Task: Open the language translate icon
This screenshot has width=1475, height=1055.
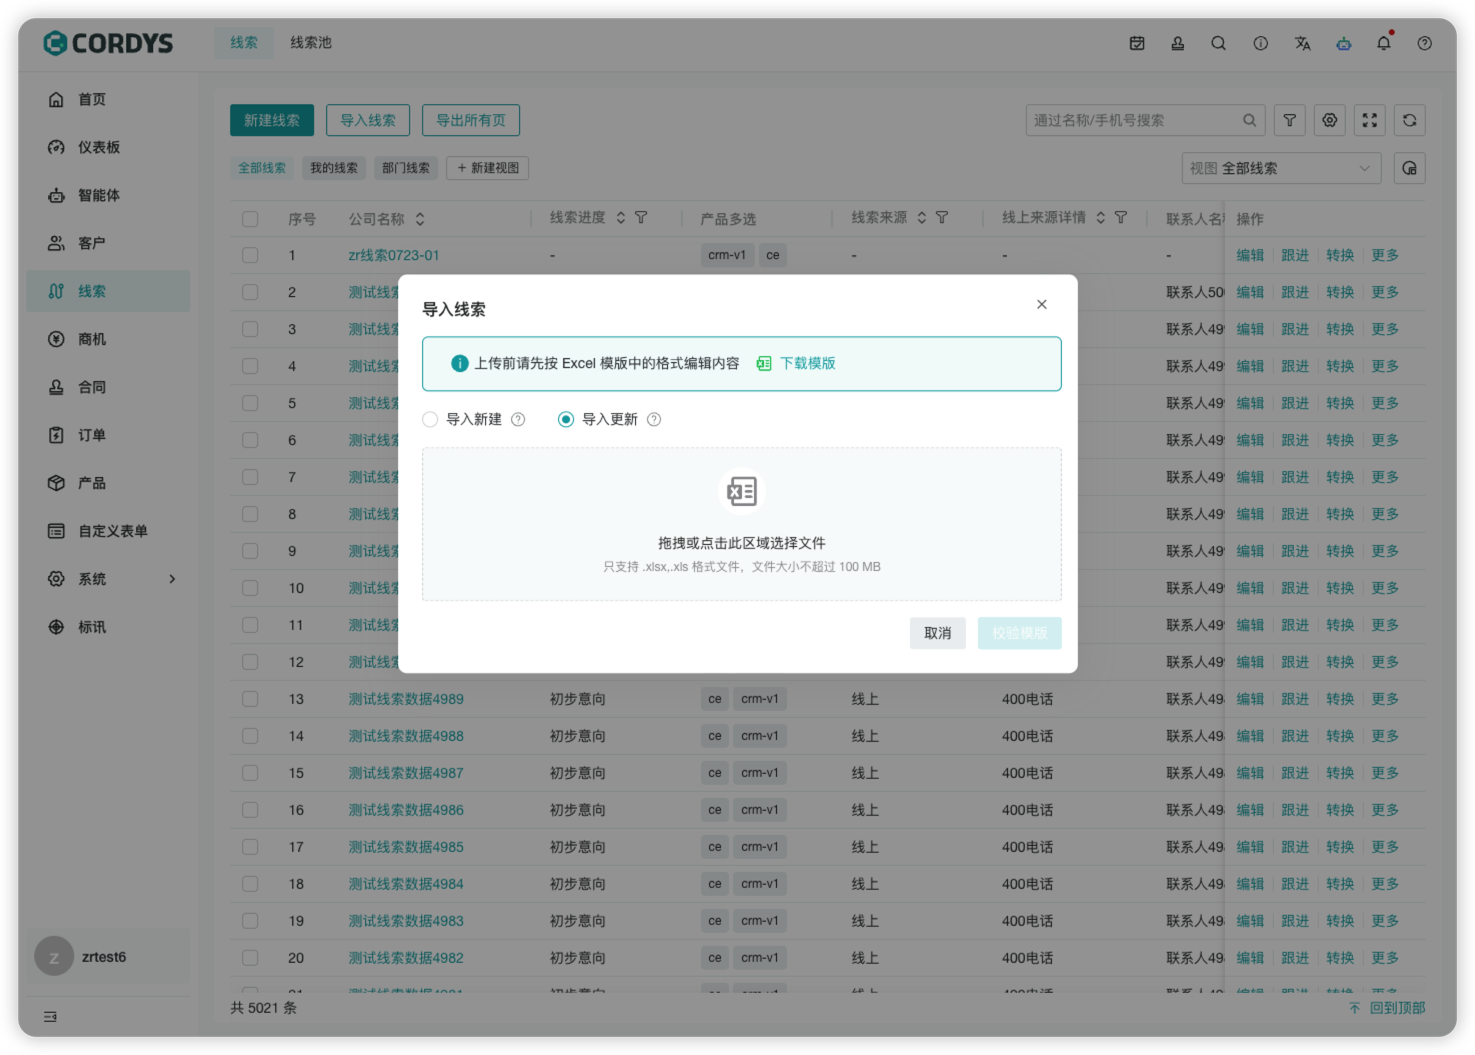Action: pos(1302,43)
